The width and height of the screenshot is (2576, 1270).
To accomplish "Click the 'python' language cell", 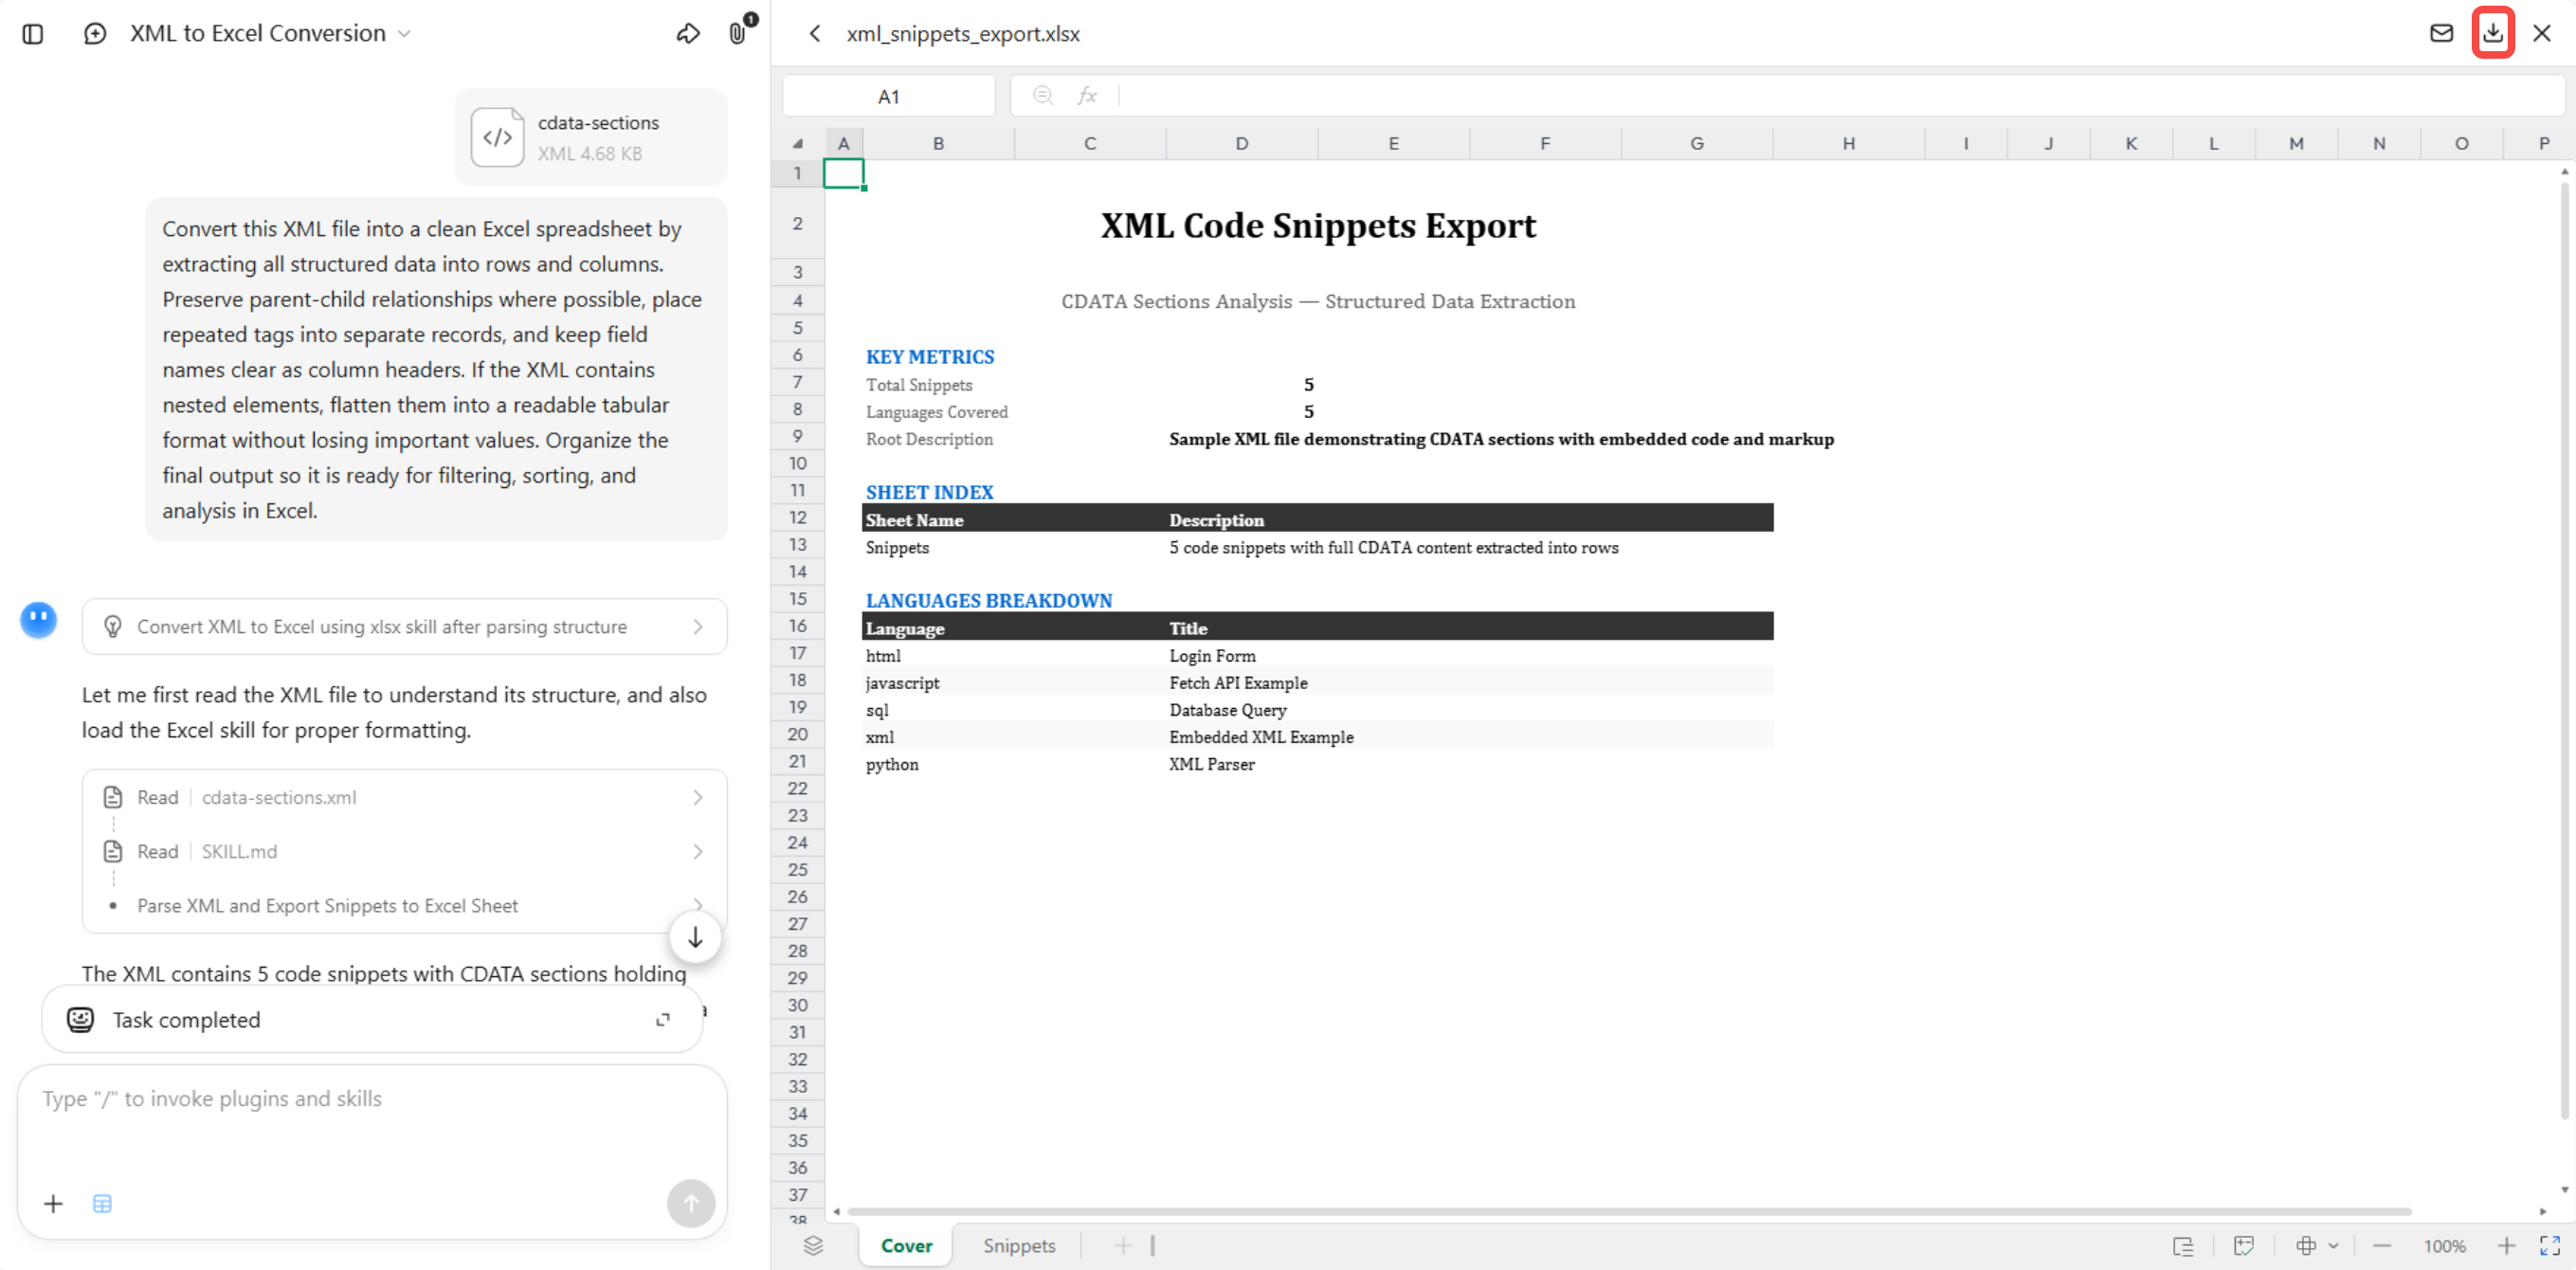I will click(892, 764).
